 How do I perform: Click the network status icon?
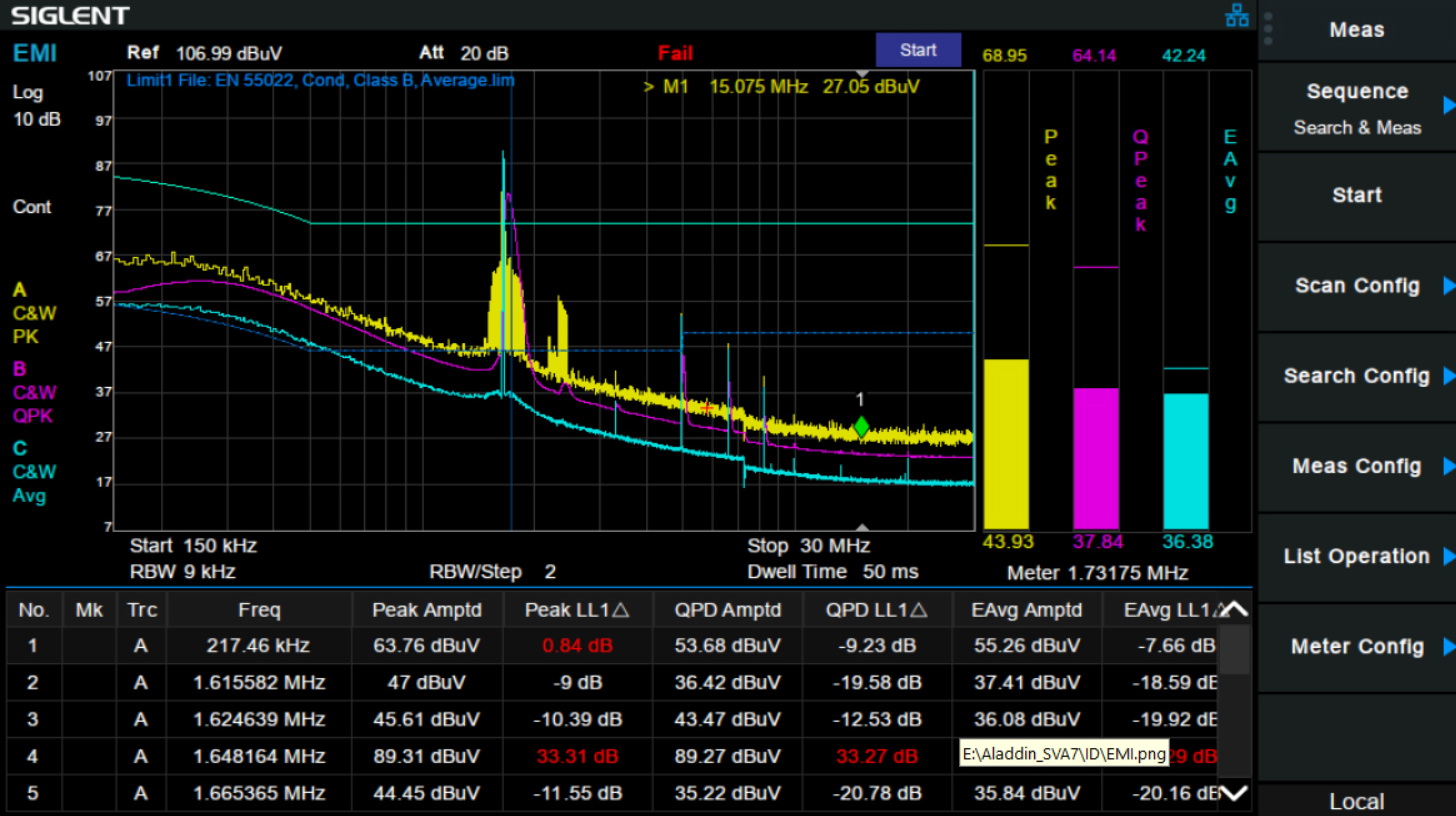1237,15
